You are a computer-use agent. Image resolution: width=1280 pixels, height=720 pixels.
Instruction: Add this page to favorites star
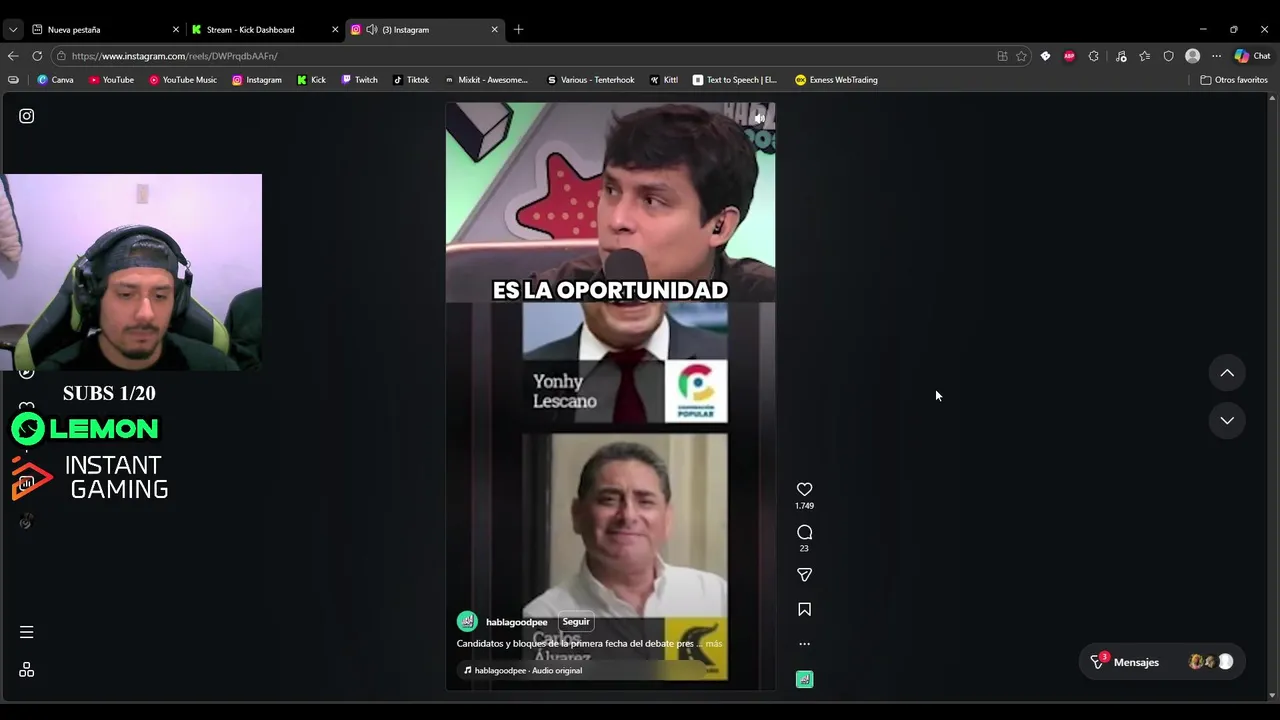[1021, 56]
